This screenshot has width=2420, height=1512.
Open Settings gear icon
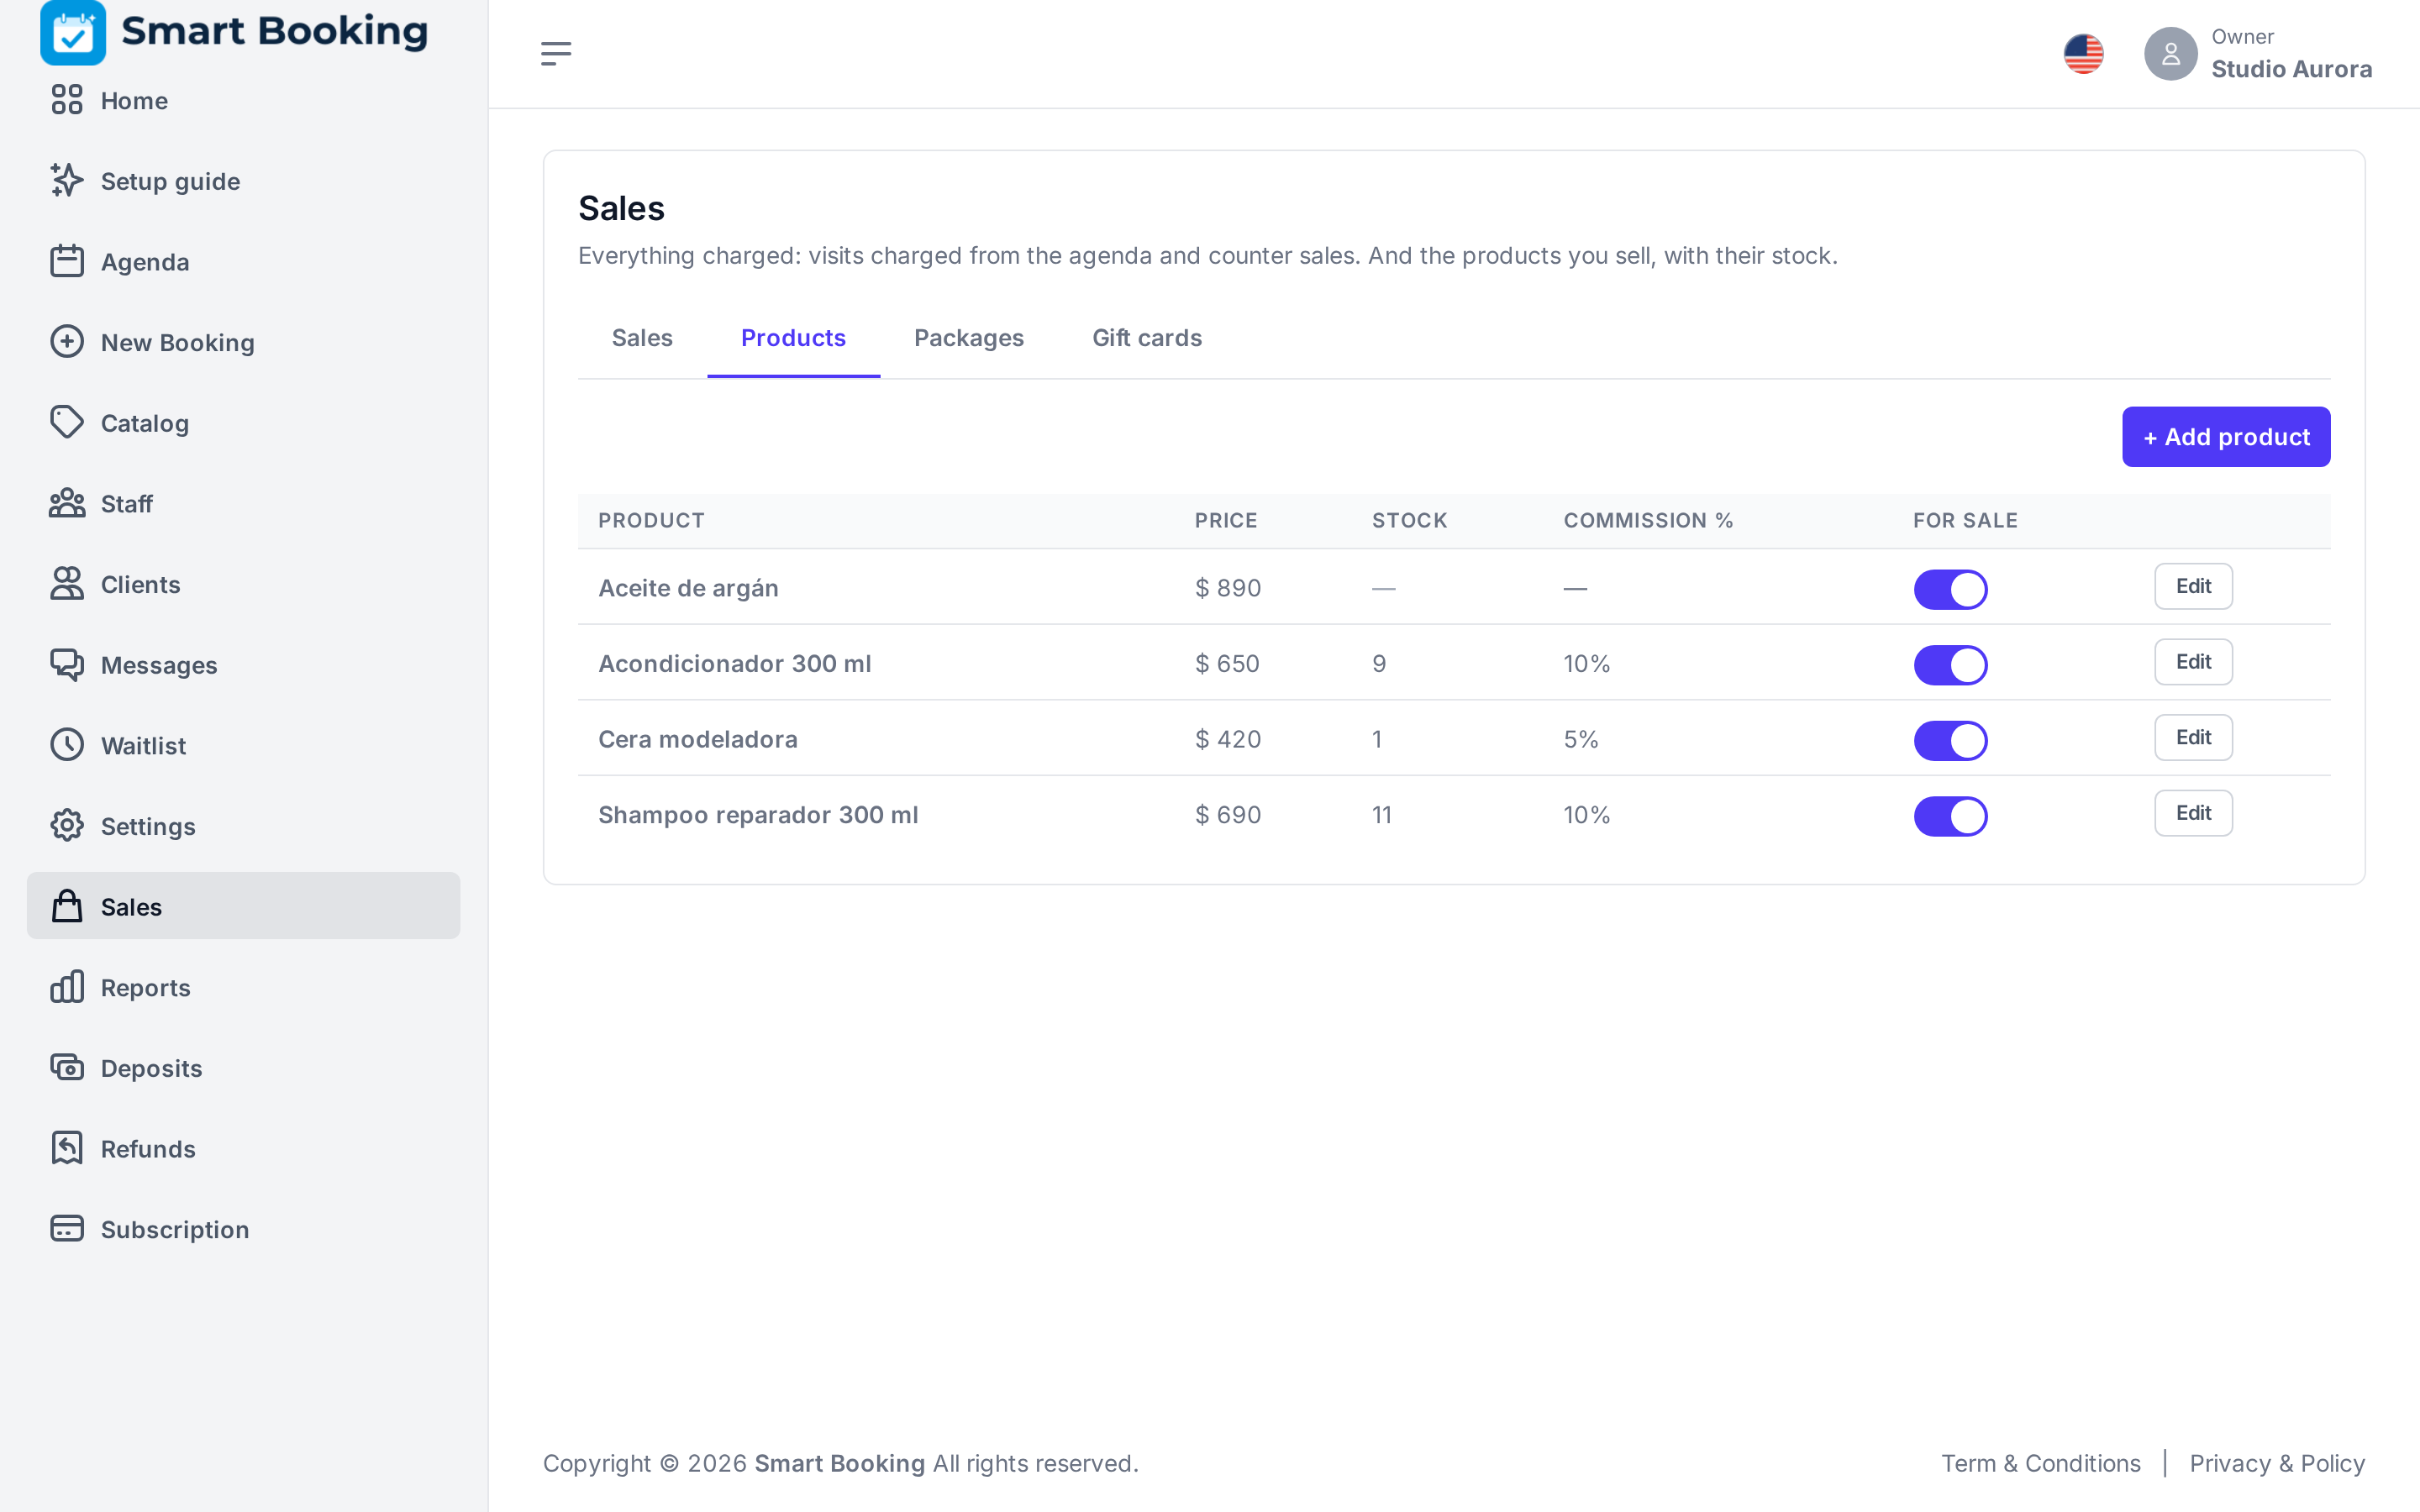click(67, 826)
